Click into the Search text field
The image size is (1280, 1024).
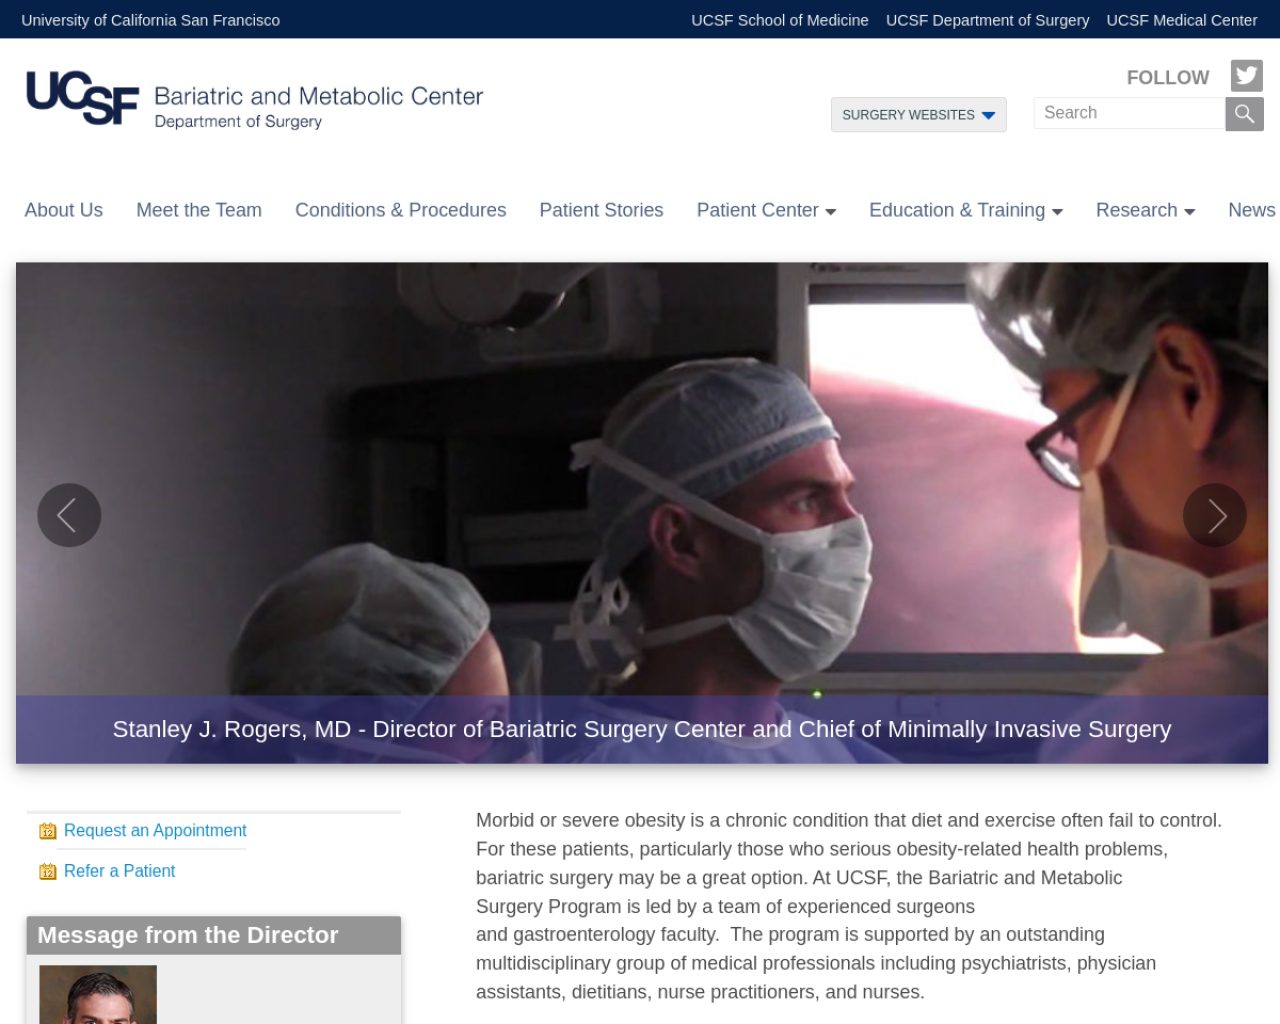(1129, 113)
